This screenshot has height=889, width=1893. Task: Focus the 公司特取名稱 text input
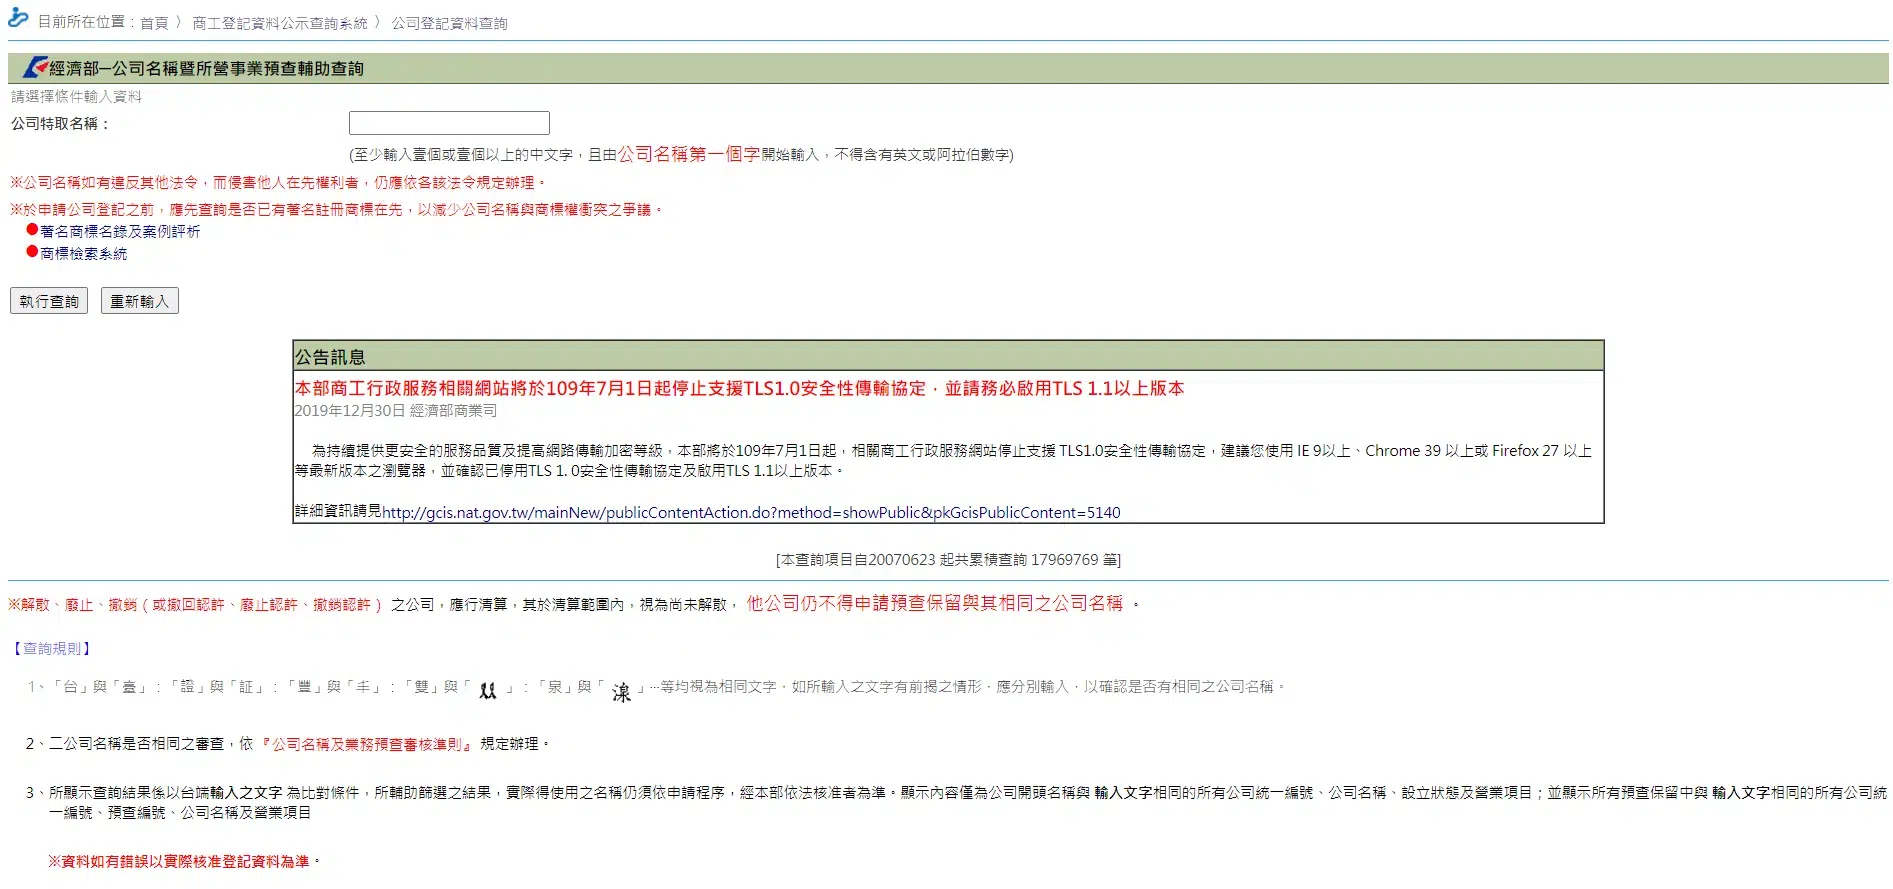click(449, 123)
